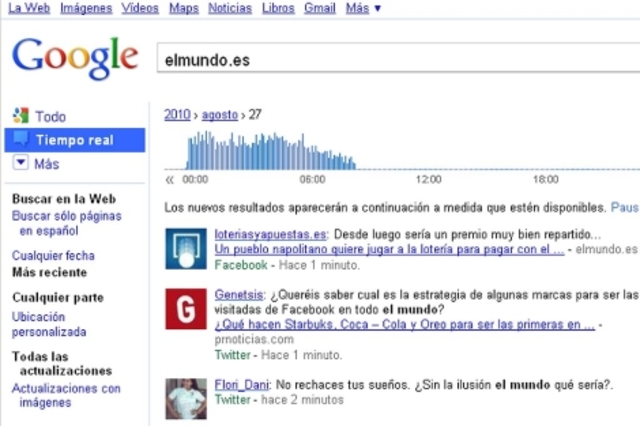Open La Web in top navigation
This screenshot has height=426, width=640.
(29, 8)
